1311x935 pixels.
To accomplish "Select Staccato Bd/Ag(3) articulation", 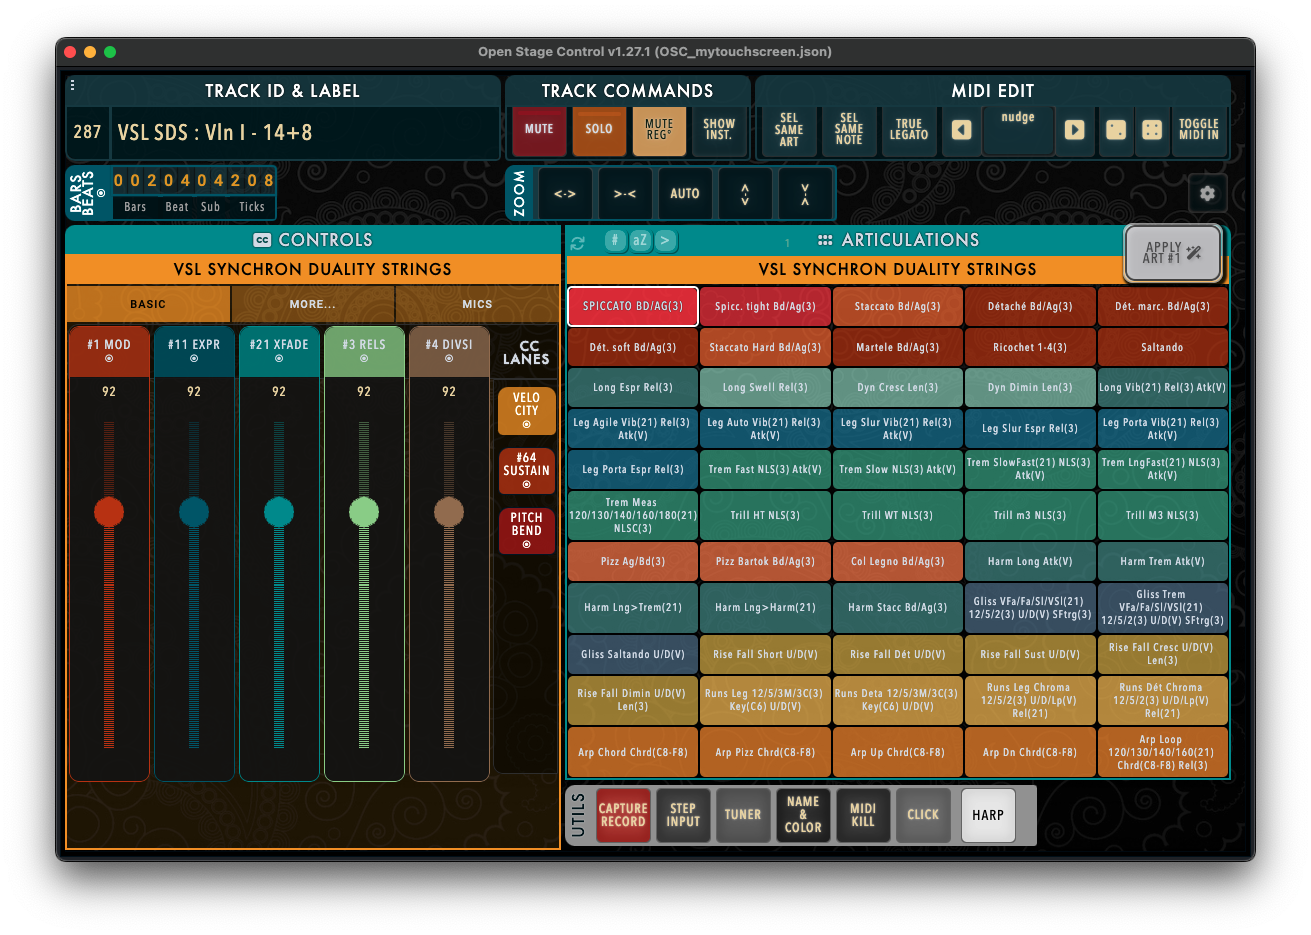I will tap(898, 307).
